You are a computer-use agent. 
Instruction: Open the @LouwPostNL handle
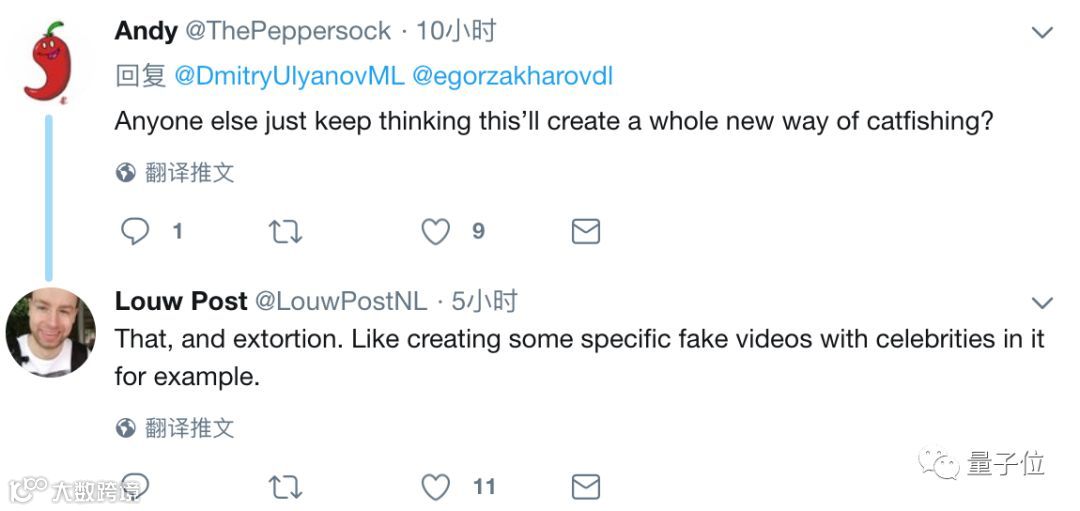pyautogui.click(x=341, y=301)
